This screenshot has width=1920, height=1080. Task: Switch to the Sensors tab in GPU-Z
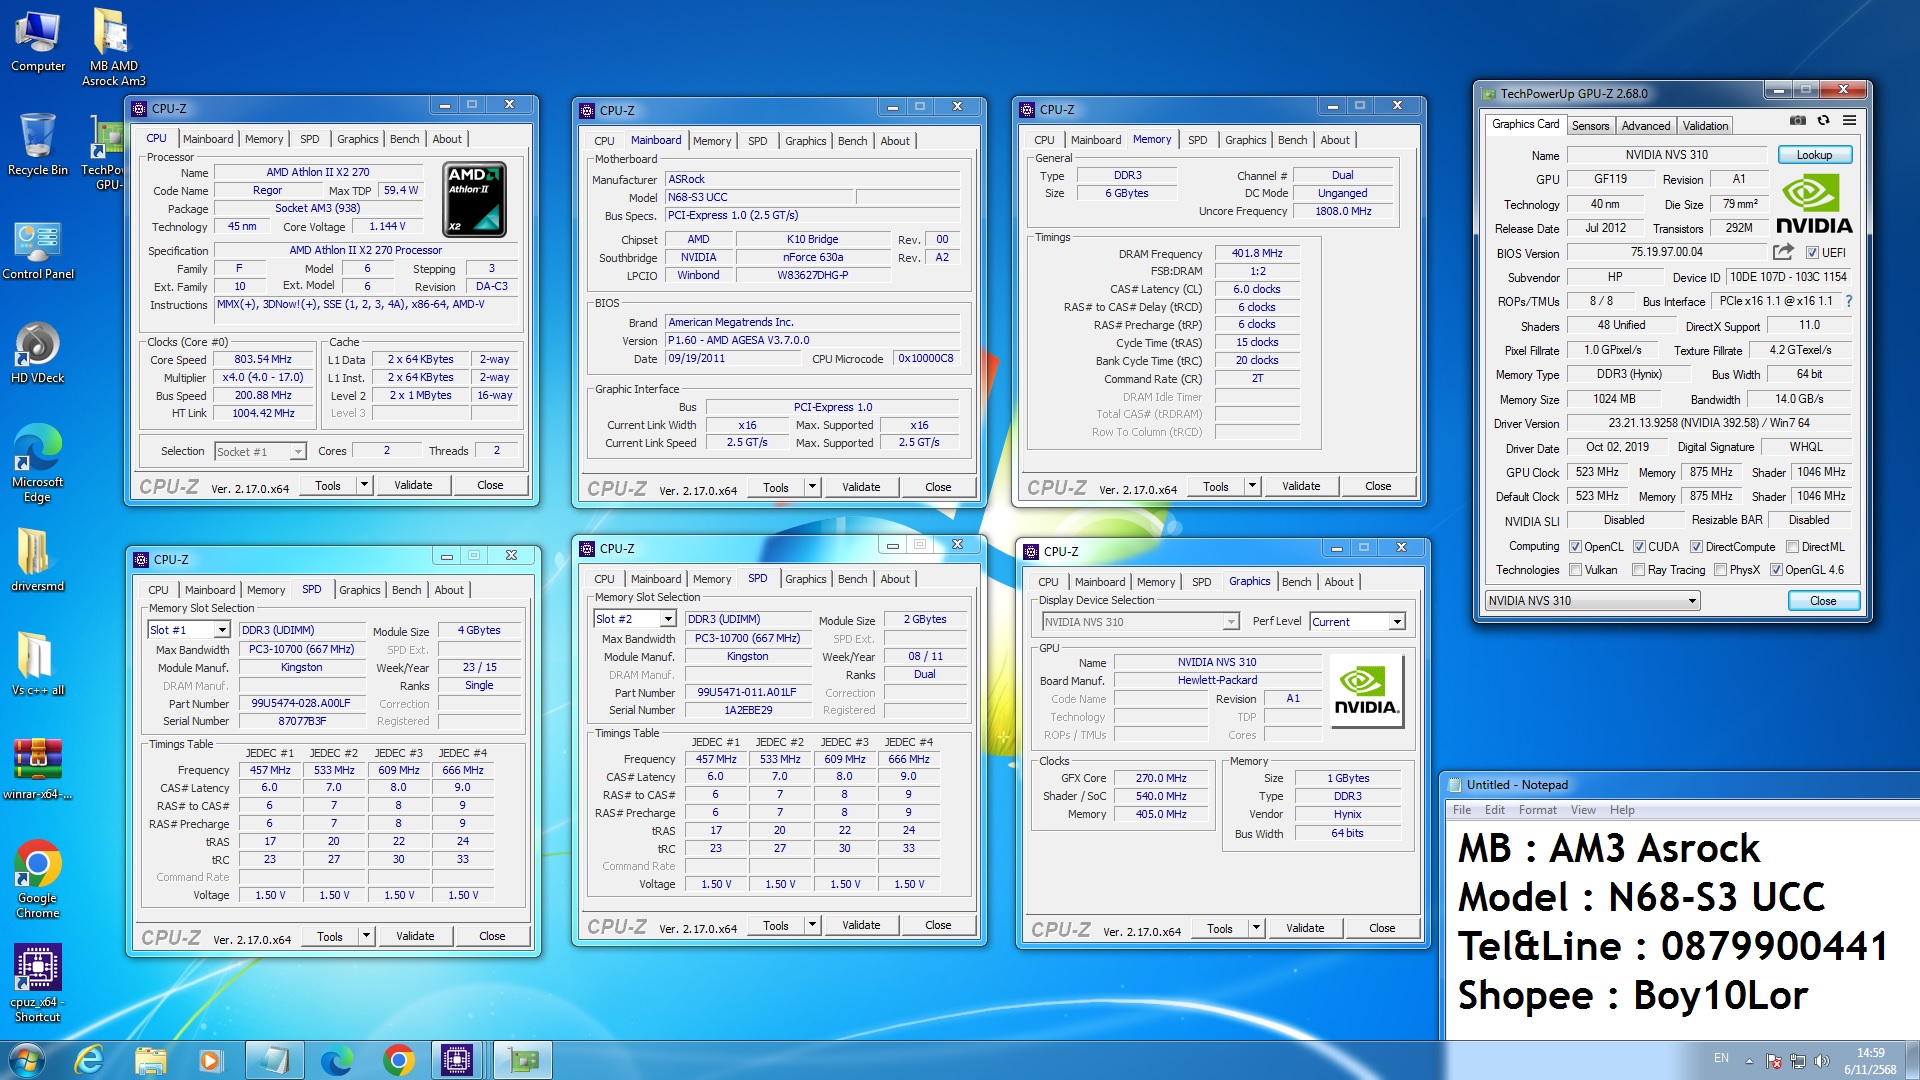click(1590, 126)
